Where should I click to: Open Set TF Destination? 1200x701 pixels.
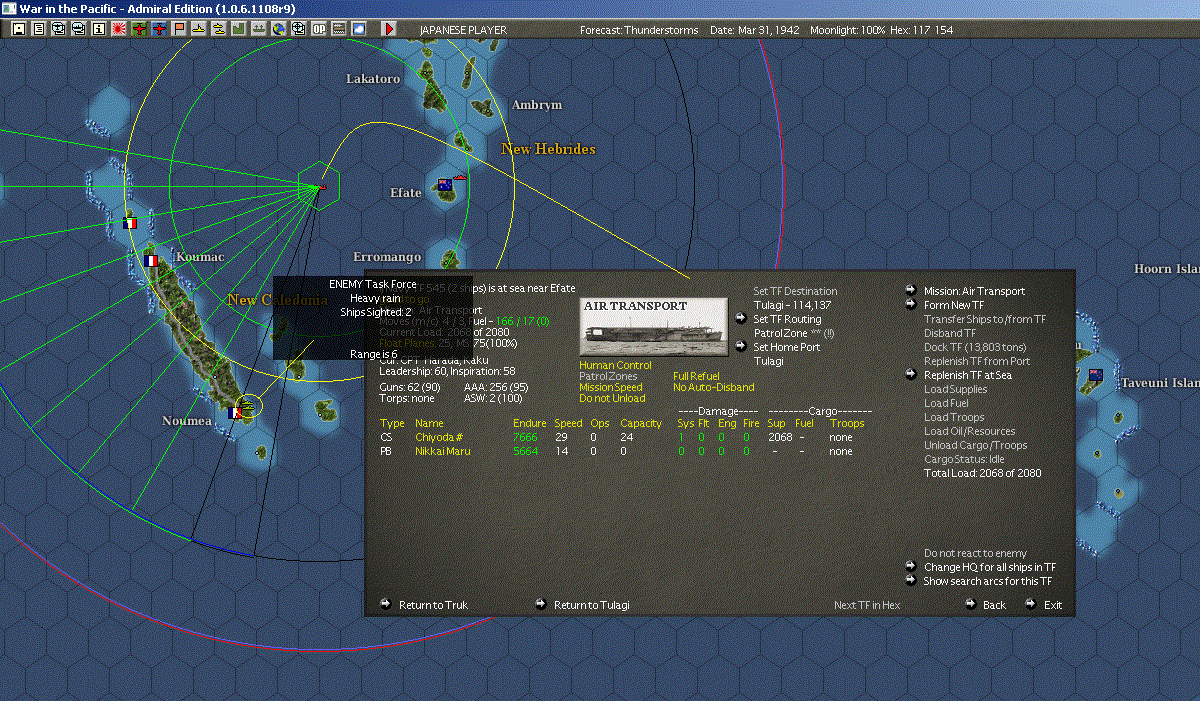click(x=795, y=291)
